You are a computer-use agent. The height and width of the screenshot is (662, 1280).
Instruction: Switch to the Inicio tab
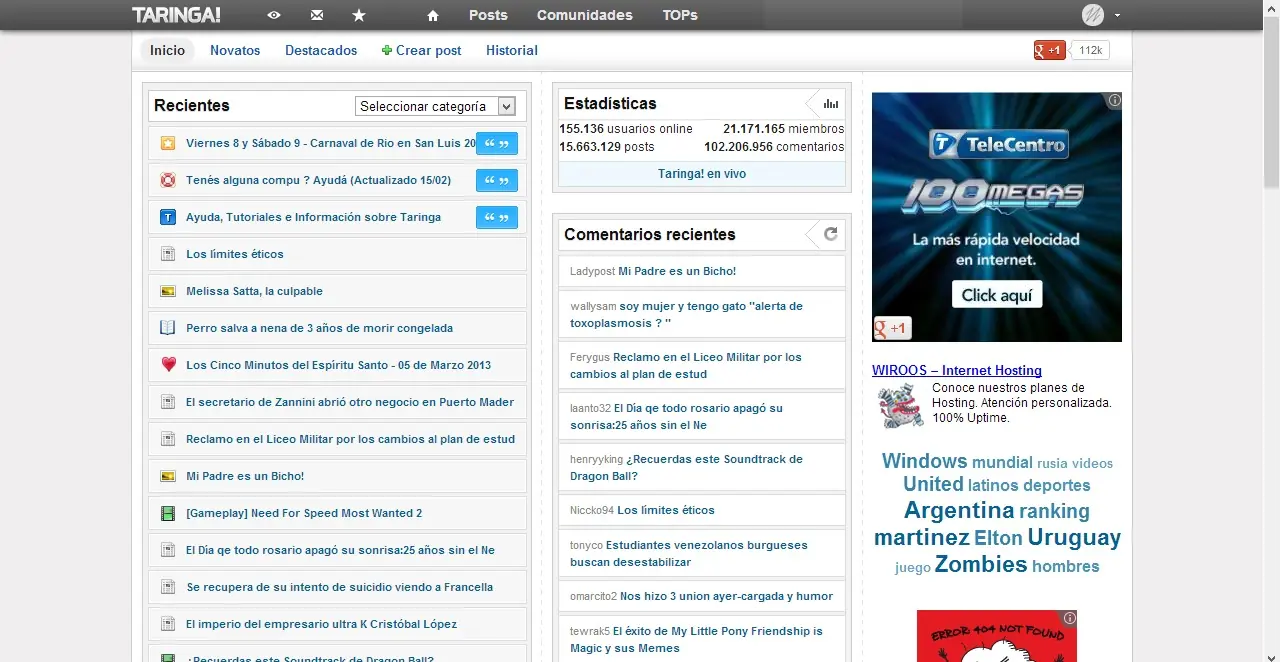click(x=167, y=50)
